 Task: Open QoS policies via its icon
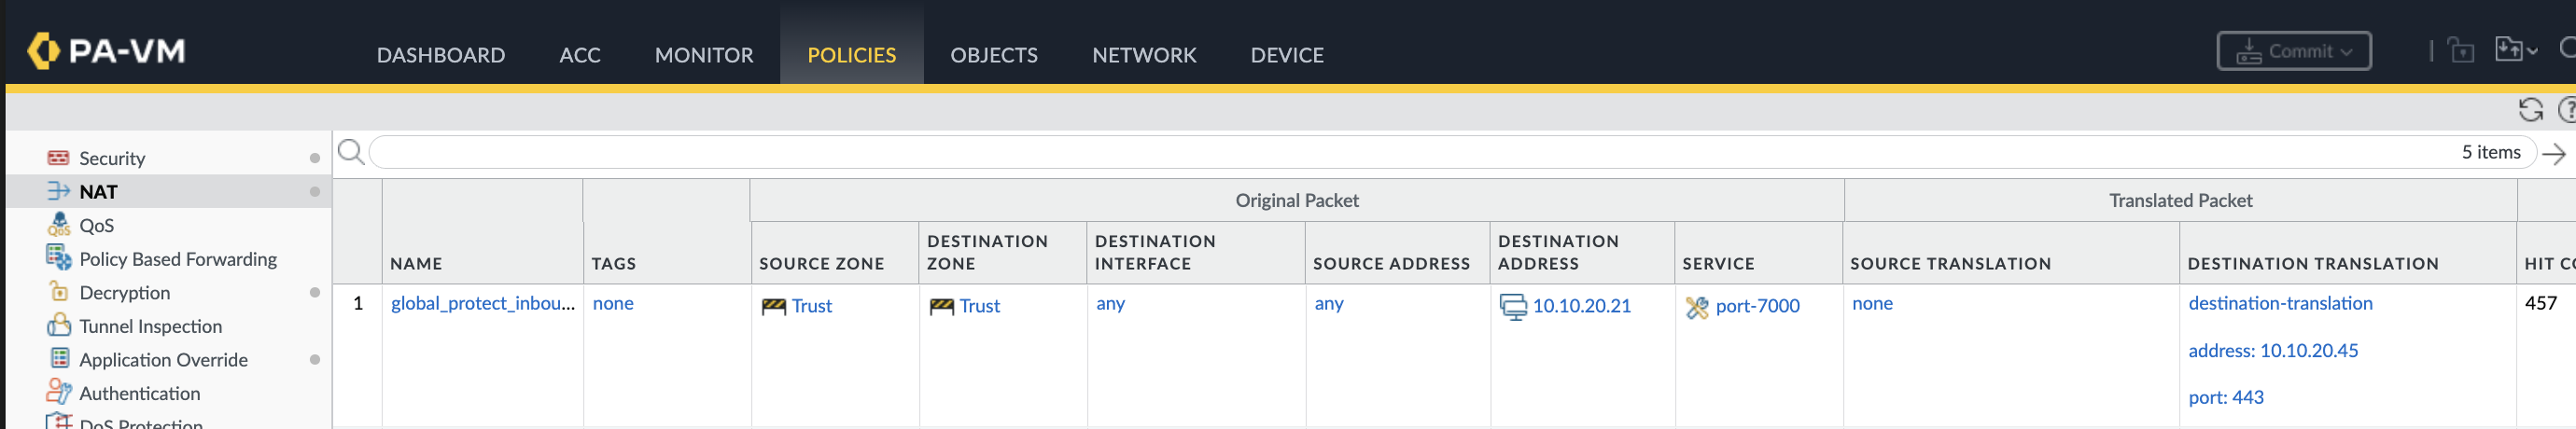pyautogui.click(x=58, y=224)
